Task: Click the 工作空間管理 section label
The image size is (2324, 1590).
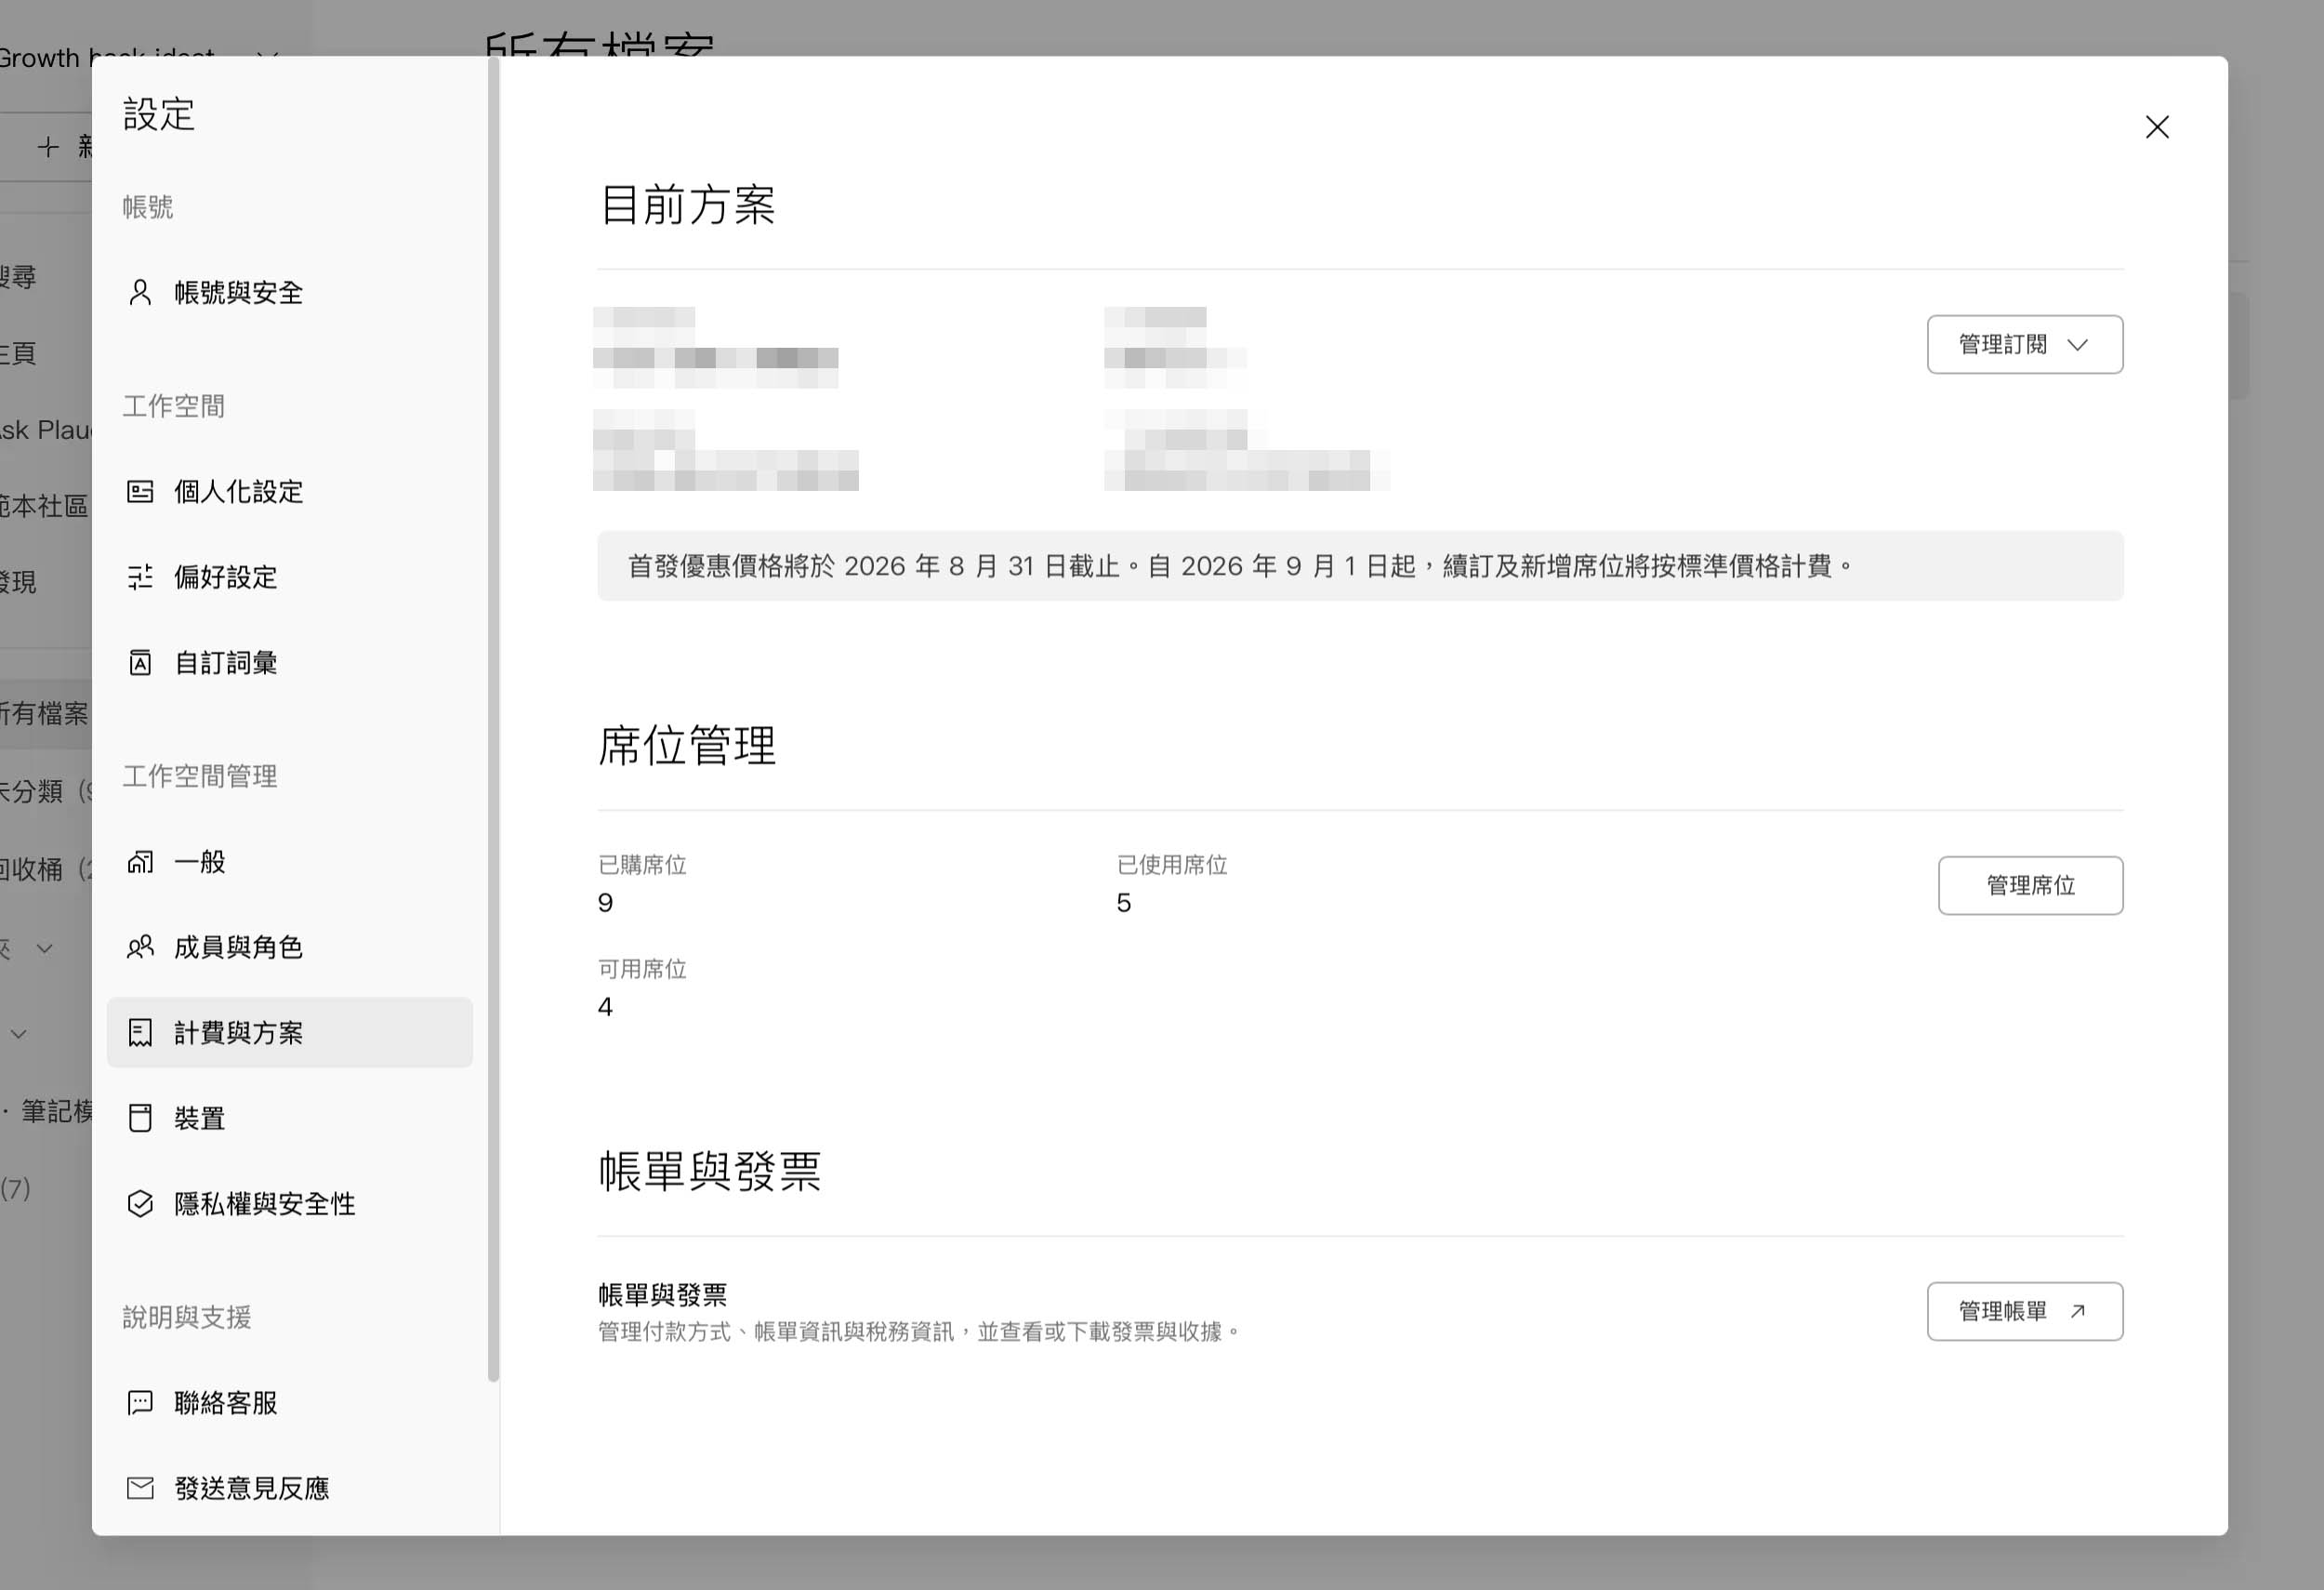Action: coord(200,776)
